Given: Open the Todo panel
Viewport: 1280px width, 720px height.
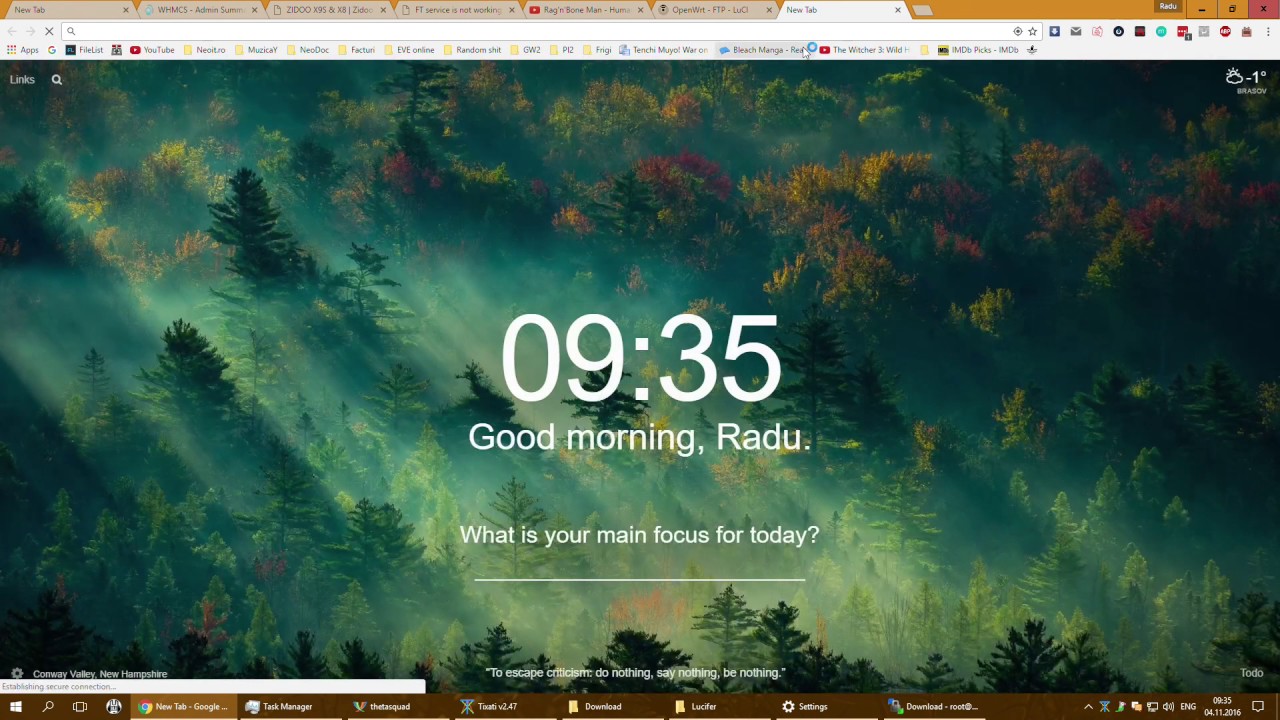Looking at the screenshot, I should [x=1252, y=673].
